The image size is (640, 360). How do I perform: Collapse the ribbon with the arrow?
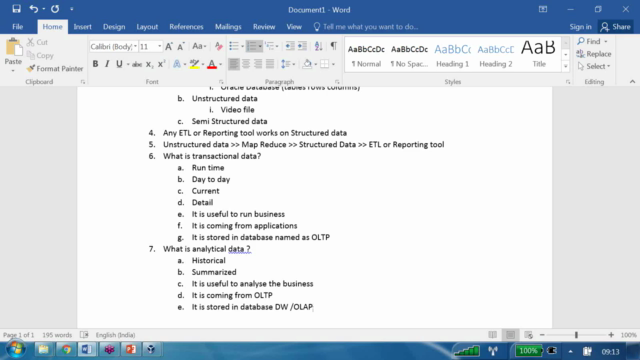coord(632,82)
